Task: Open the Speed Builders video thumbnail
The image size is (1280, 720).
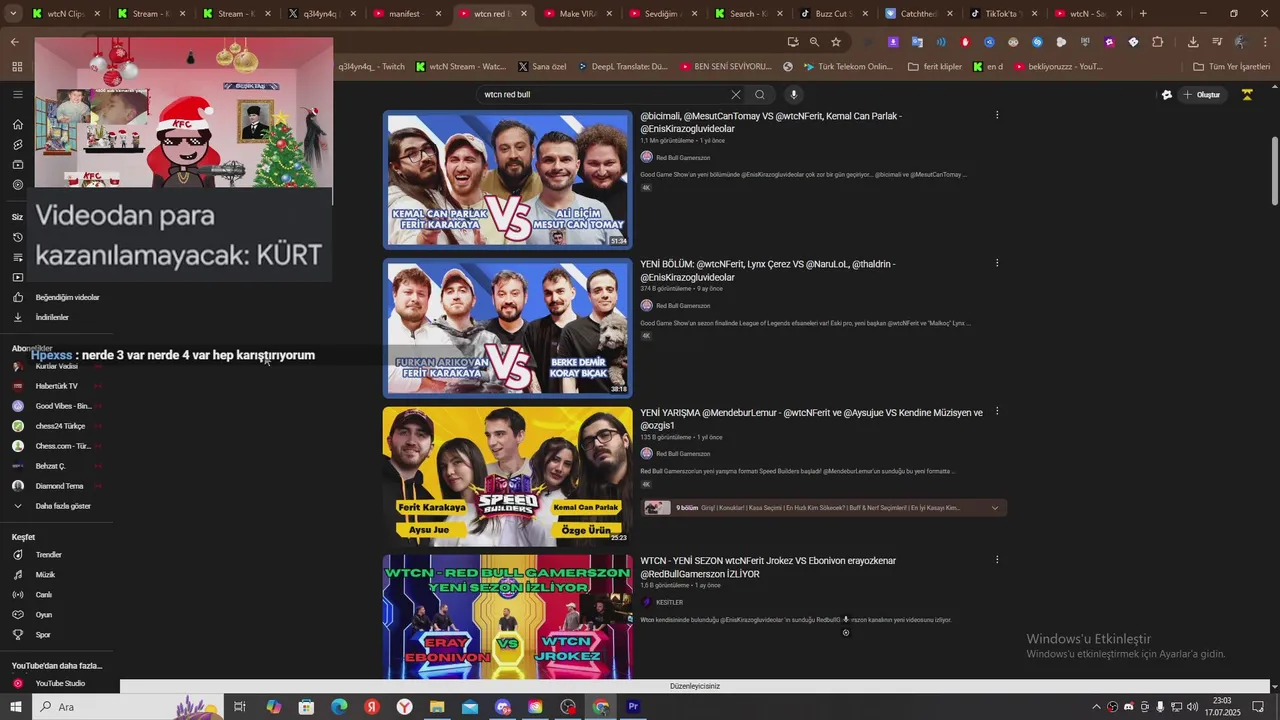Action: pos(508,476)
